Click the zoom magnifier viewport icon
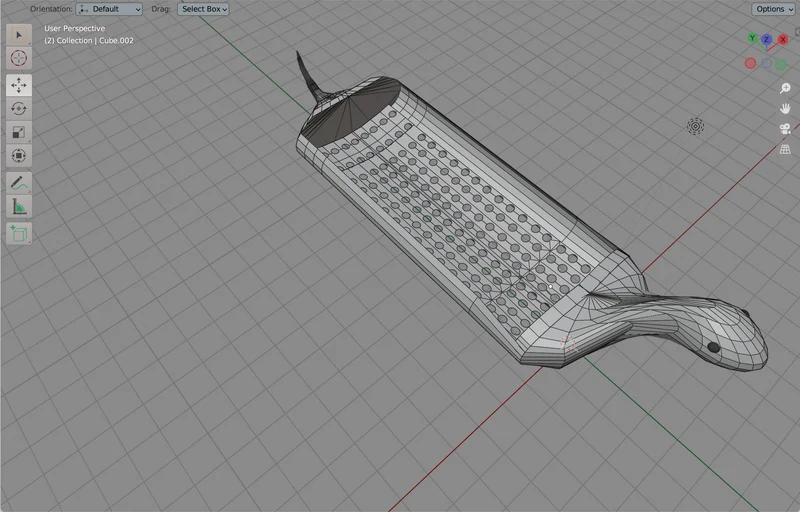Viewport: 800px width, 512px height. pyautogui.click(x=785, y=88)
